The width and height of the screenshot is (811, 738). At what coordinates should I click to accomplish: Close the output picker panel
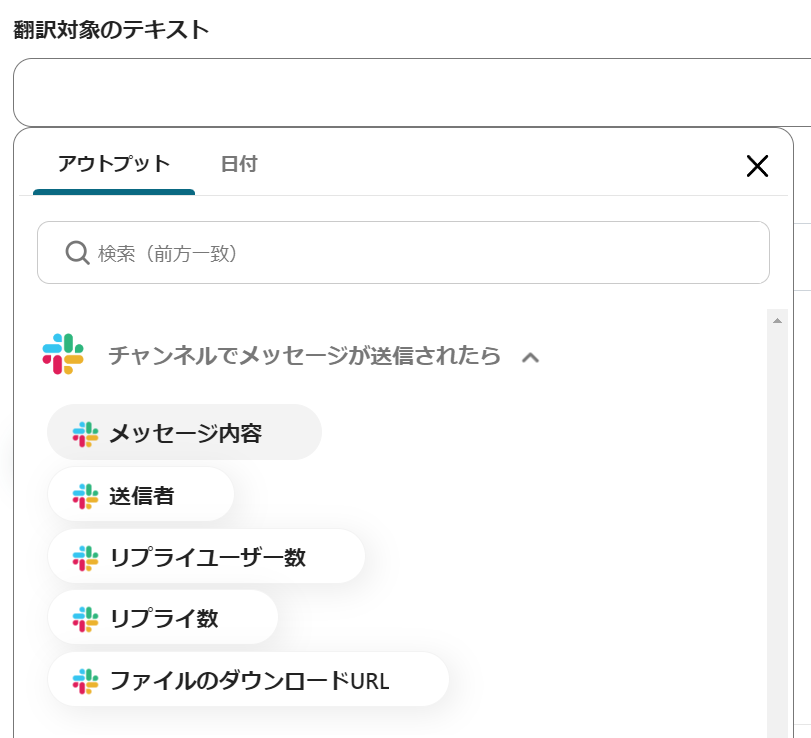(x=757, y=166)
